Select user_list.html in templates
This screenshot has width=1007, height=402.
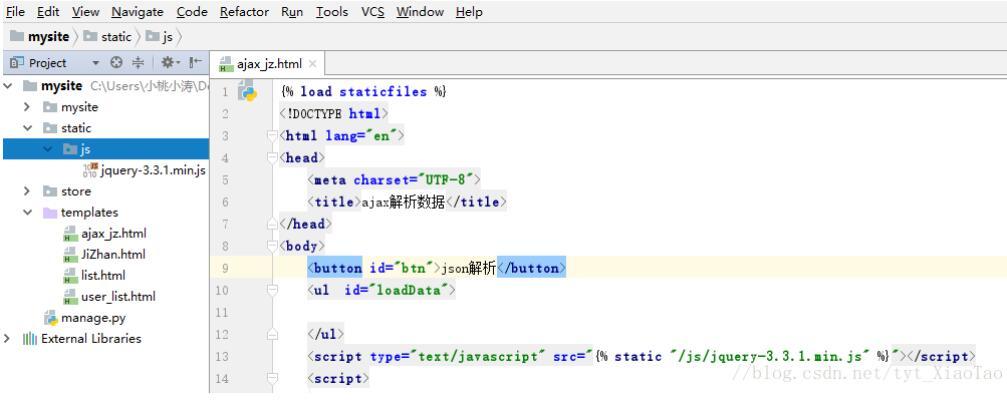(117, 296)
